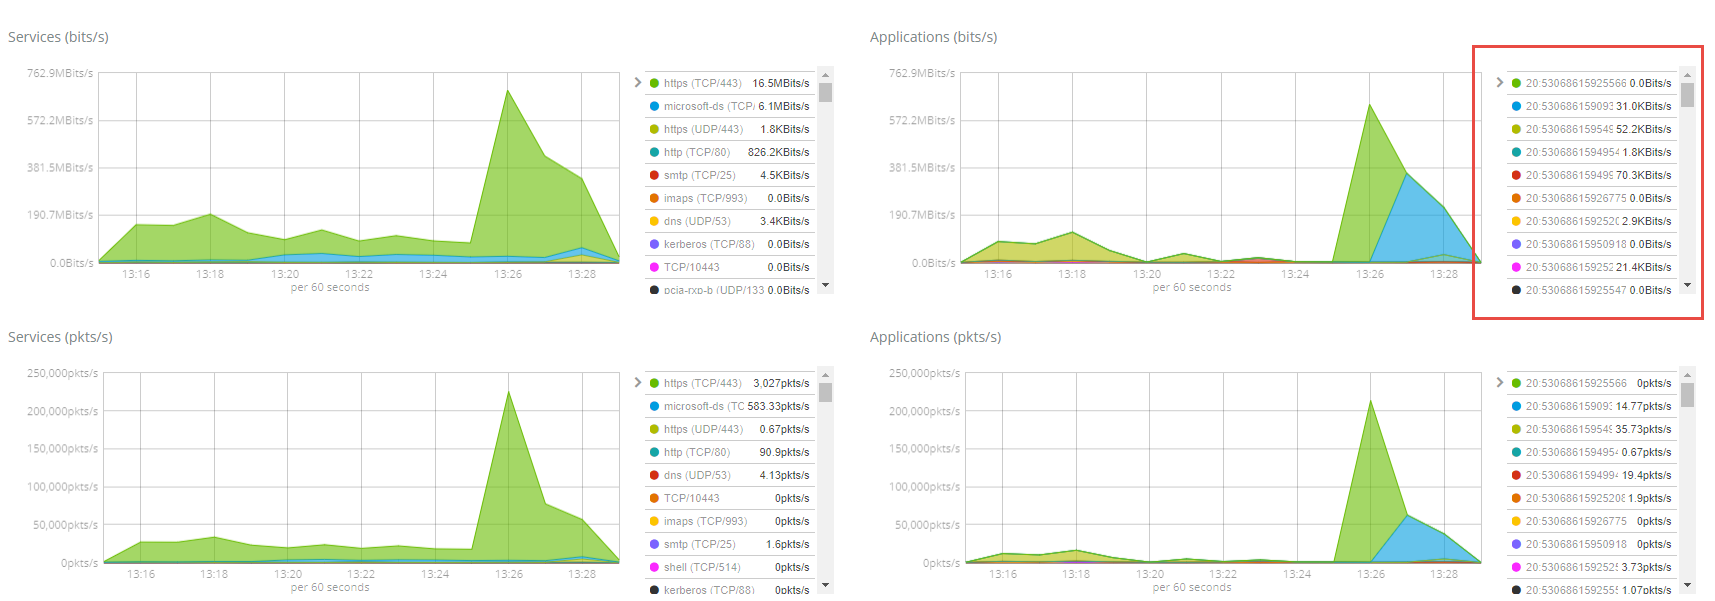Image resolution: width=1715 pixels, height=601 pixels.
Task: Click blue dot for microsoft-ds 583.33pkts/s
Action: (654, 406)
